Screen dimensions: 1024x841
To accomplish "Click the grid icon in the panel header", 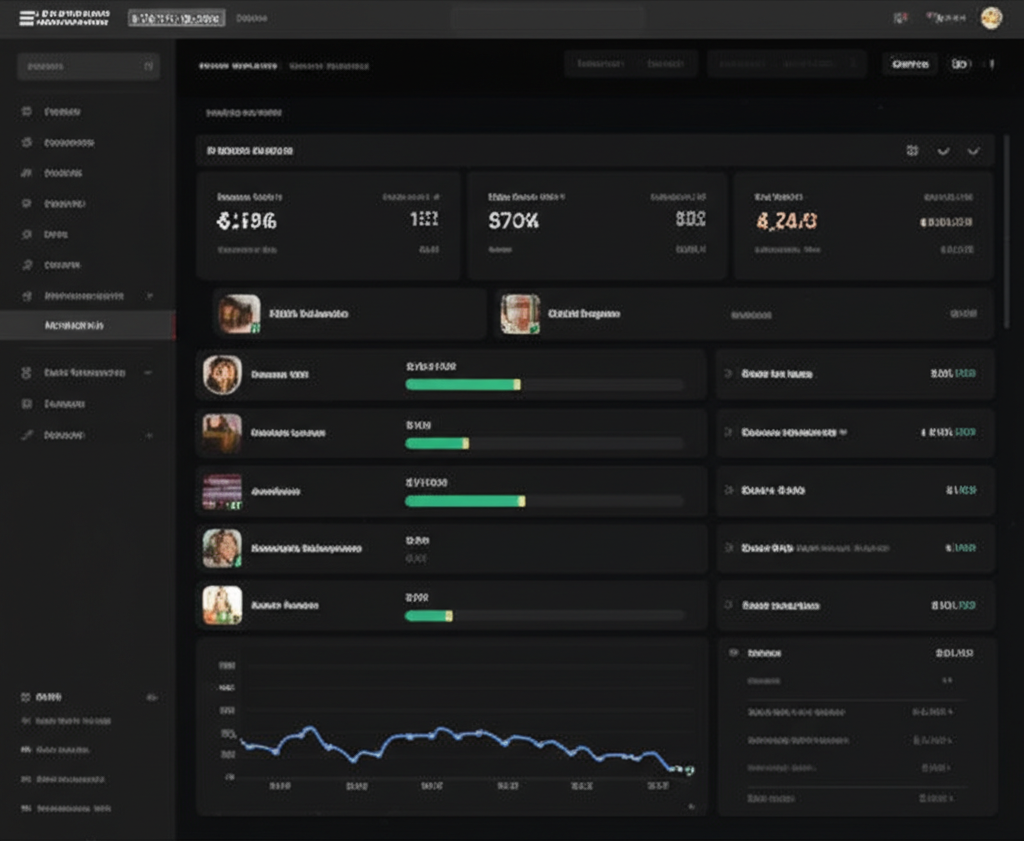I will (912, 151).
